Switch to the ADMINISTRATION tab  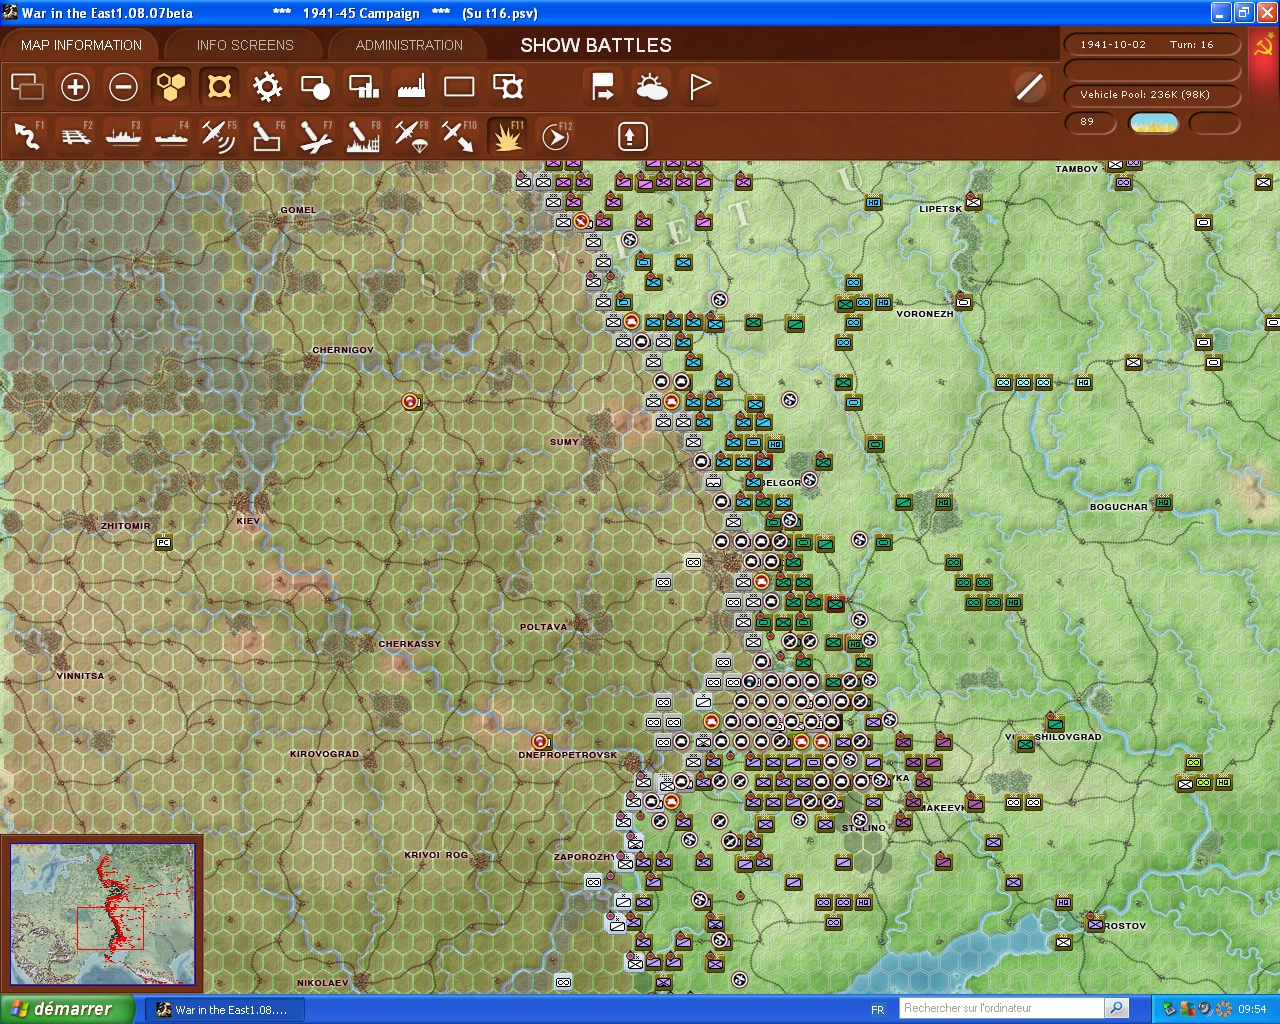(x=409, y=45)
